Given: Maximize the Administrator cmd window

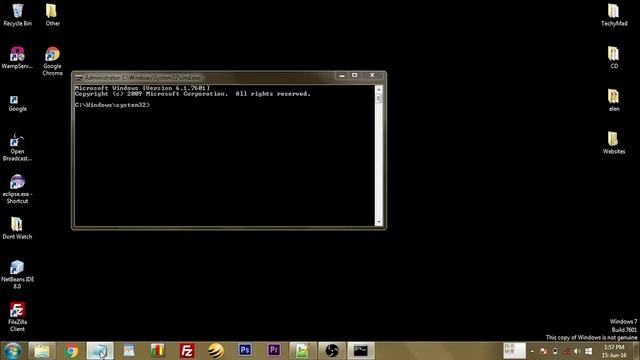Looking at the screenshot, I should click(x=354, y=76).
